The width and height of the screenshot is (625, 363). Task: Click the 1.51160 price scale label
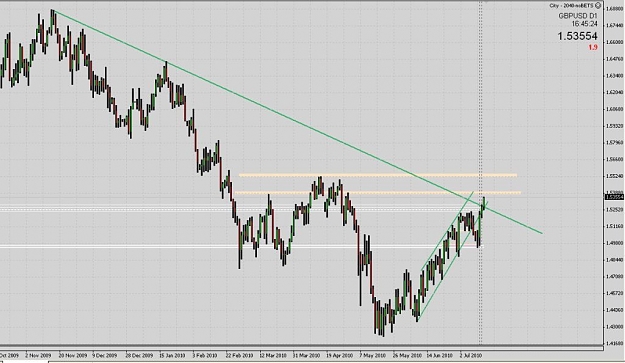click(614, 226)
